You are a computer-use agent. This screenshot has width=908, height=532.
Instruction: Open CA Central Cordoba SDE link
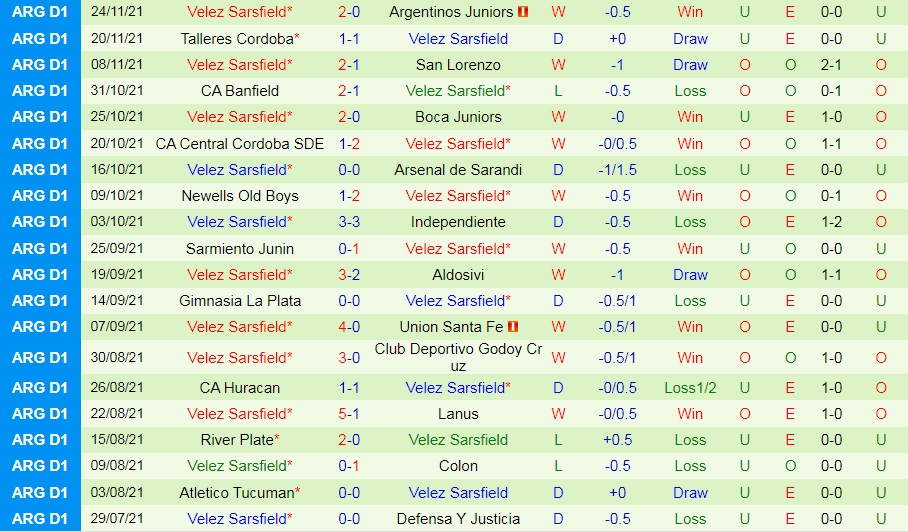240,144
